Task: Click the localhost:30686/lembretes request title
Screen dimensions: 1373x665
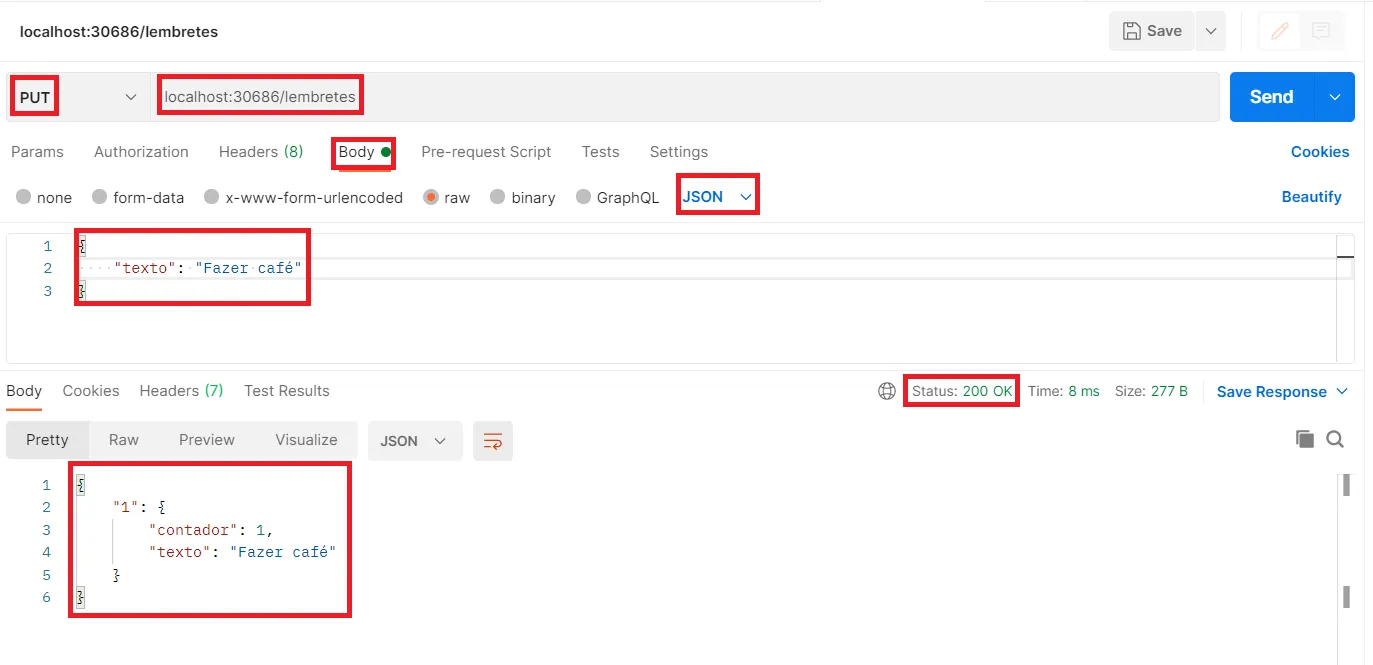Action: tap(119, 31)
